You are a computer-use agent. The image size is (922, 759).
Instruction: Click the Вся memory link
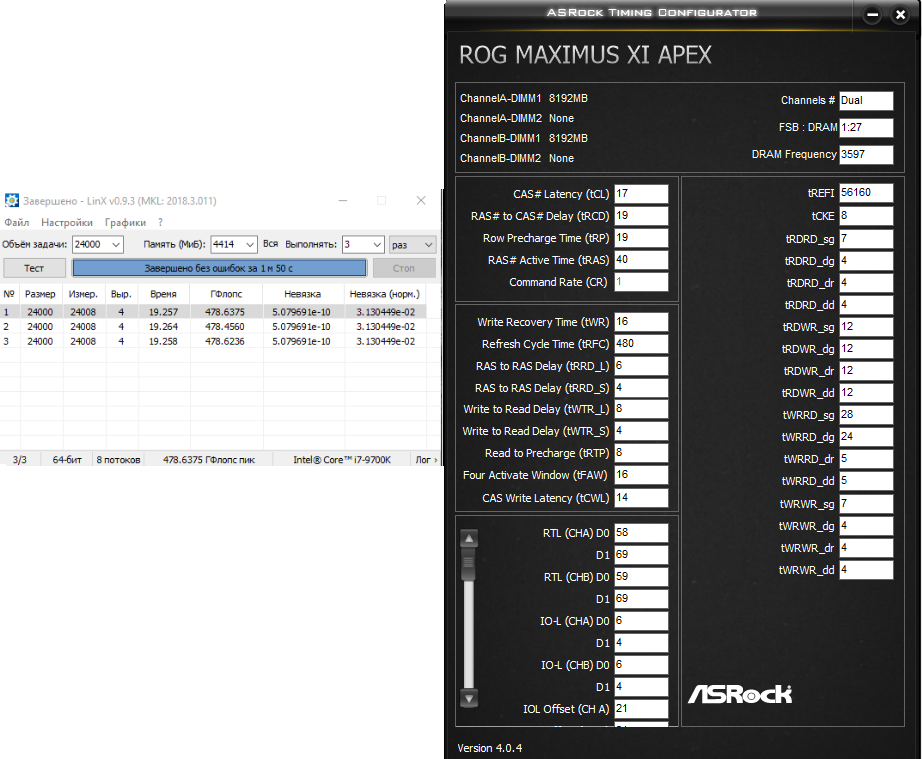click(270, 244)
